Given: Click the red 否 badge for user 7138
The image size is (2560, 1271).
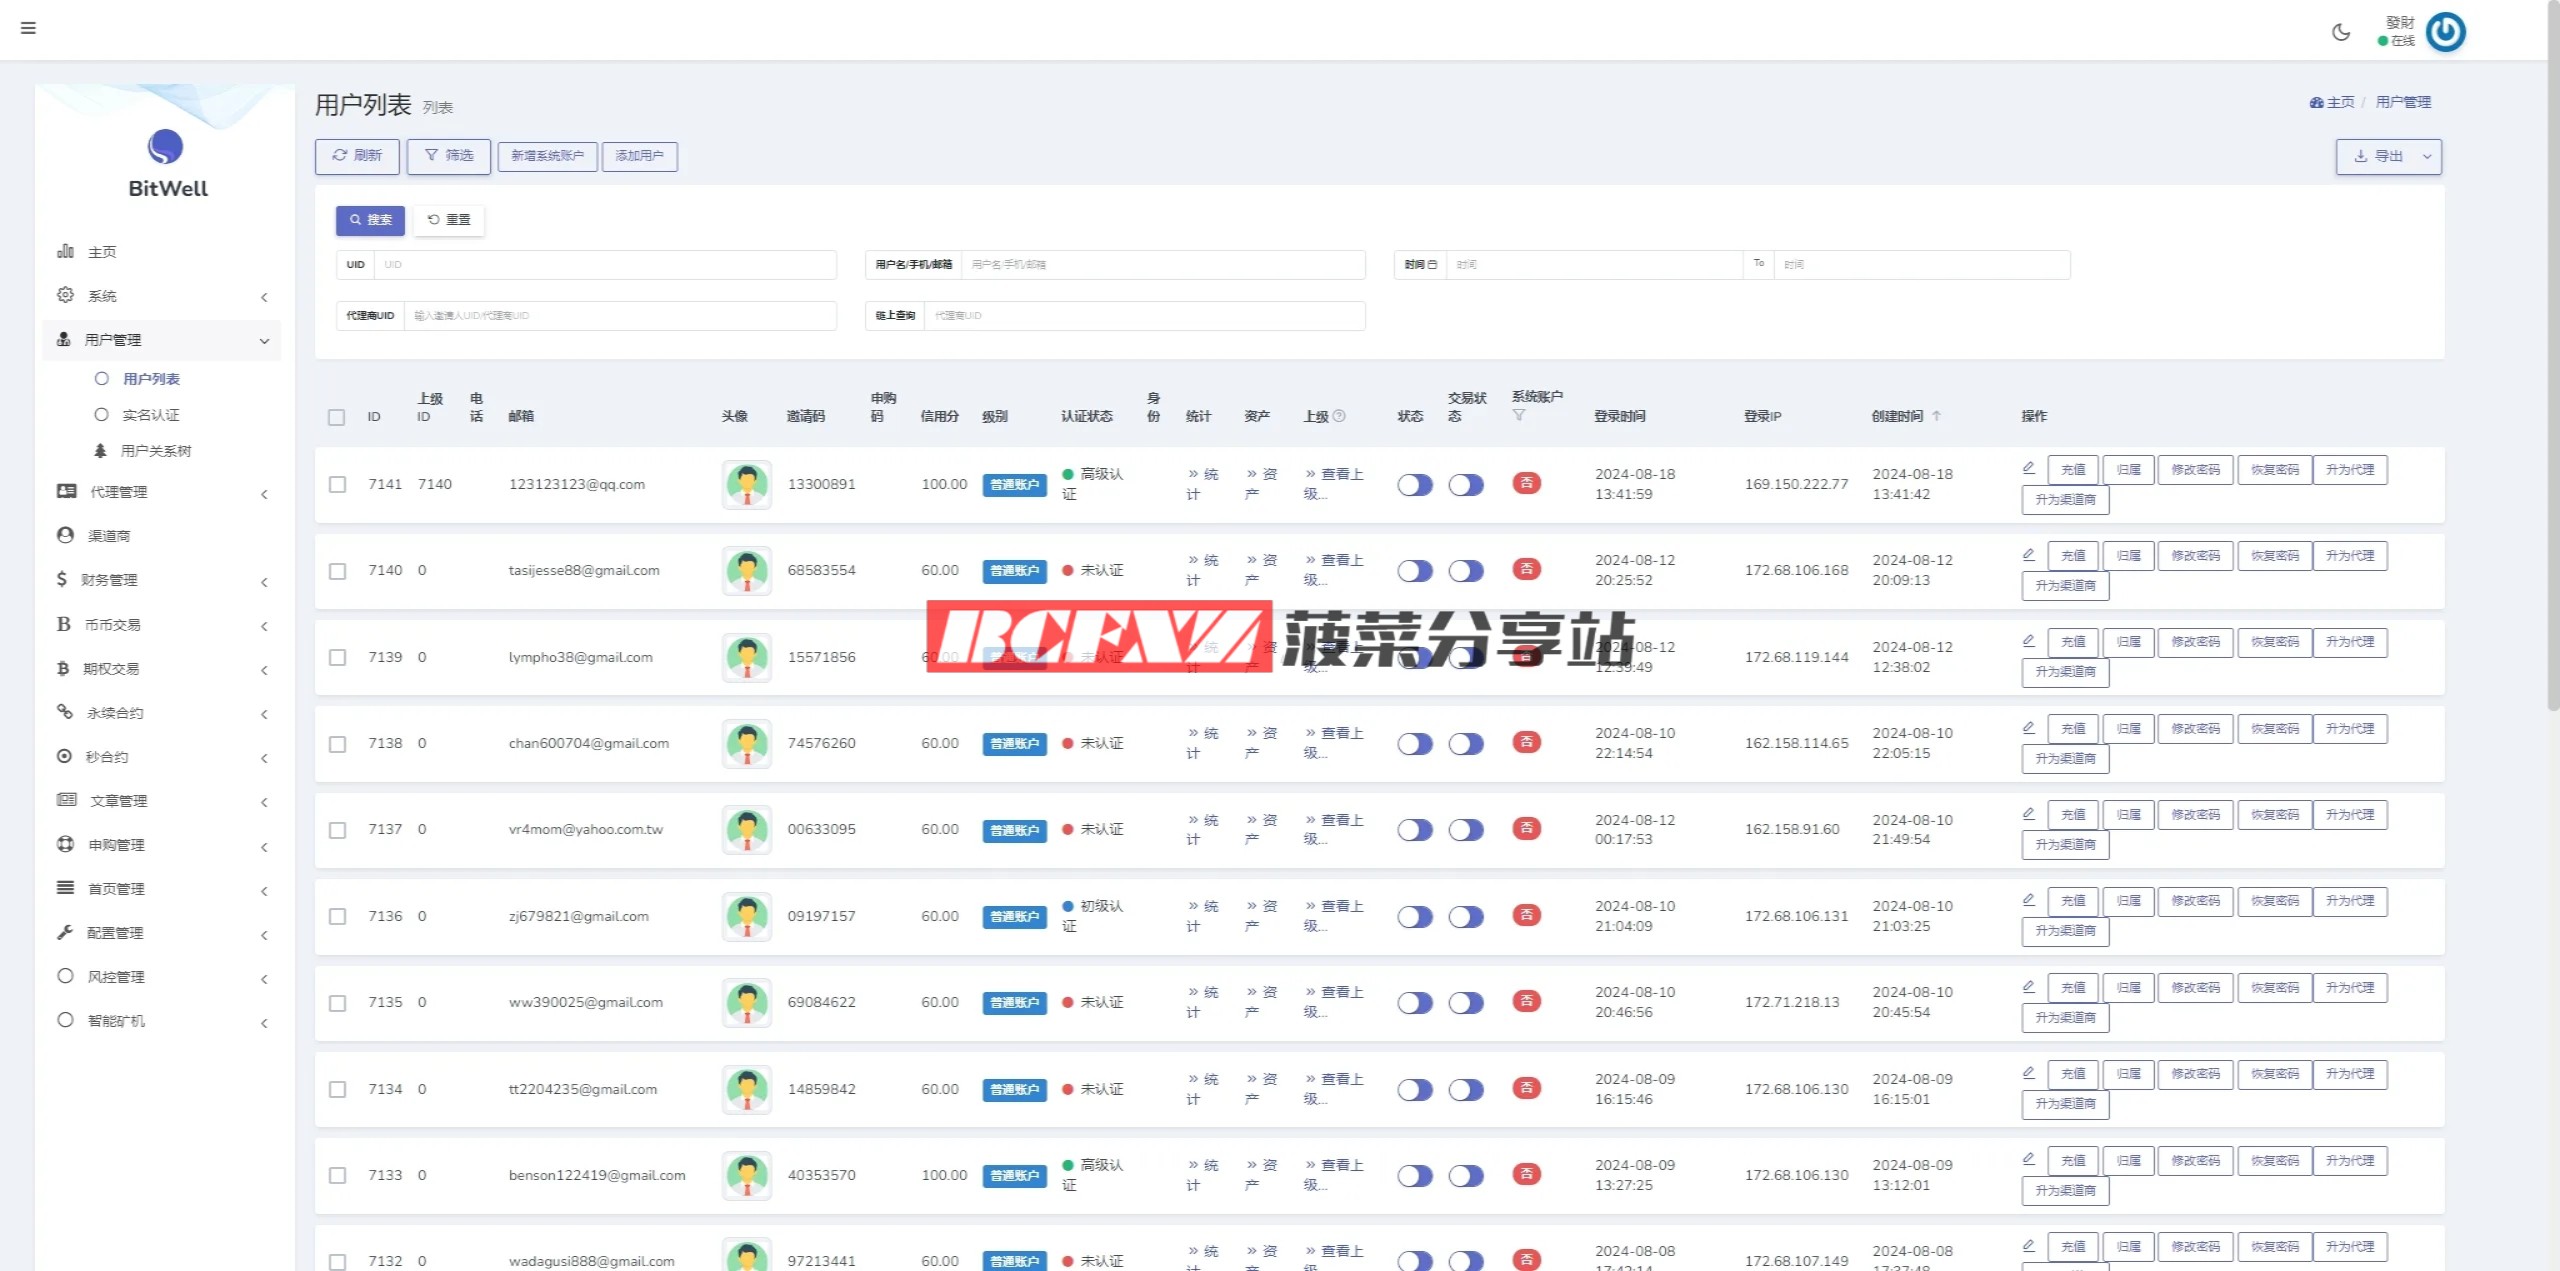Looking at the screenshot, I should click(x=1526, y=742).
